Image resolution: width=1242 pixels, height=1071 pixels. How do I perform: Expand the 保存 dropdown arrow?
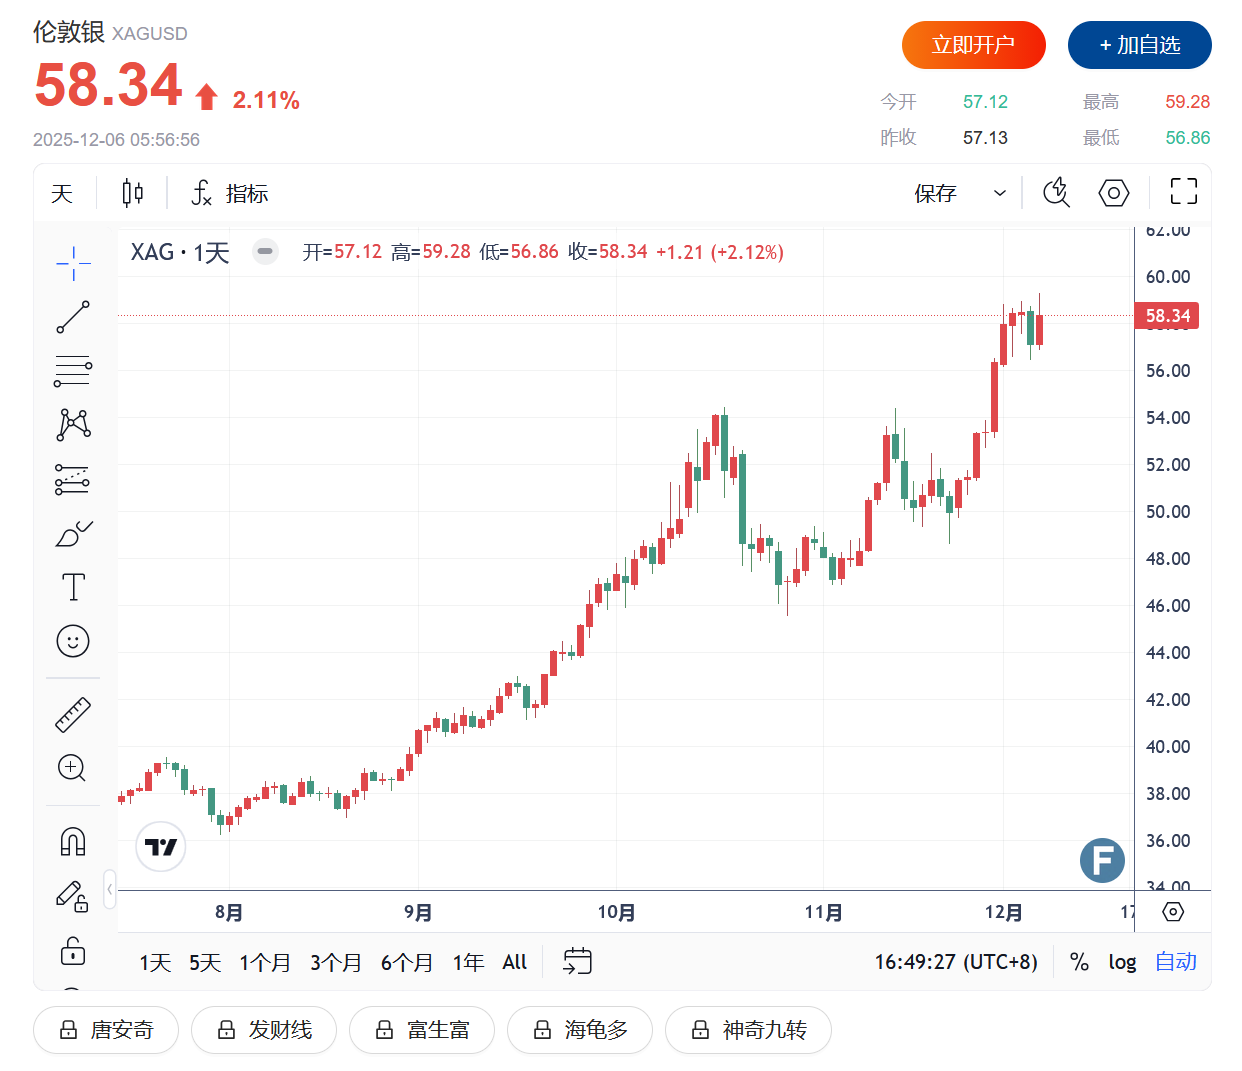coord(999,193)
